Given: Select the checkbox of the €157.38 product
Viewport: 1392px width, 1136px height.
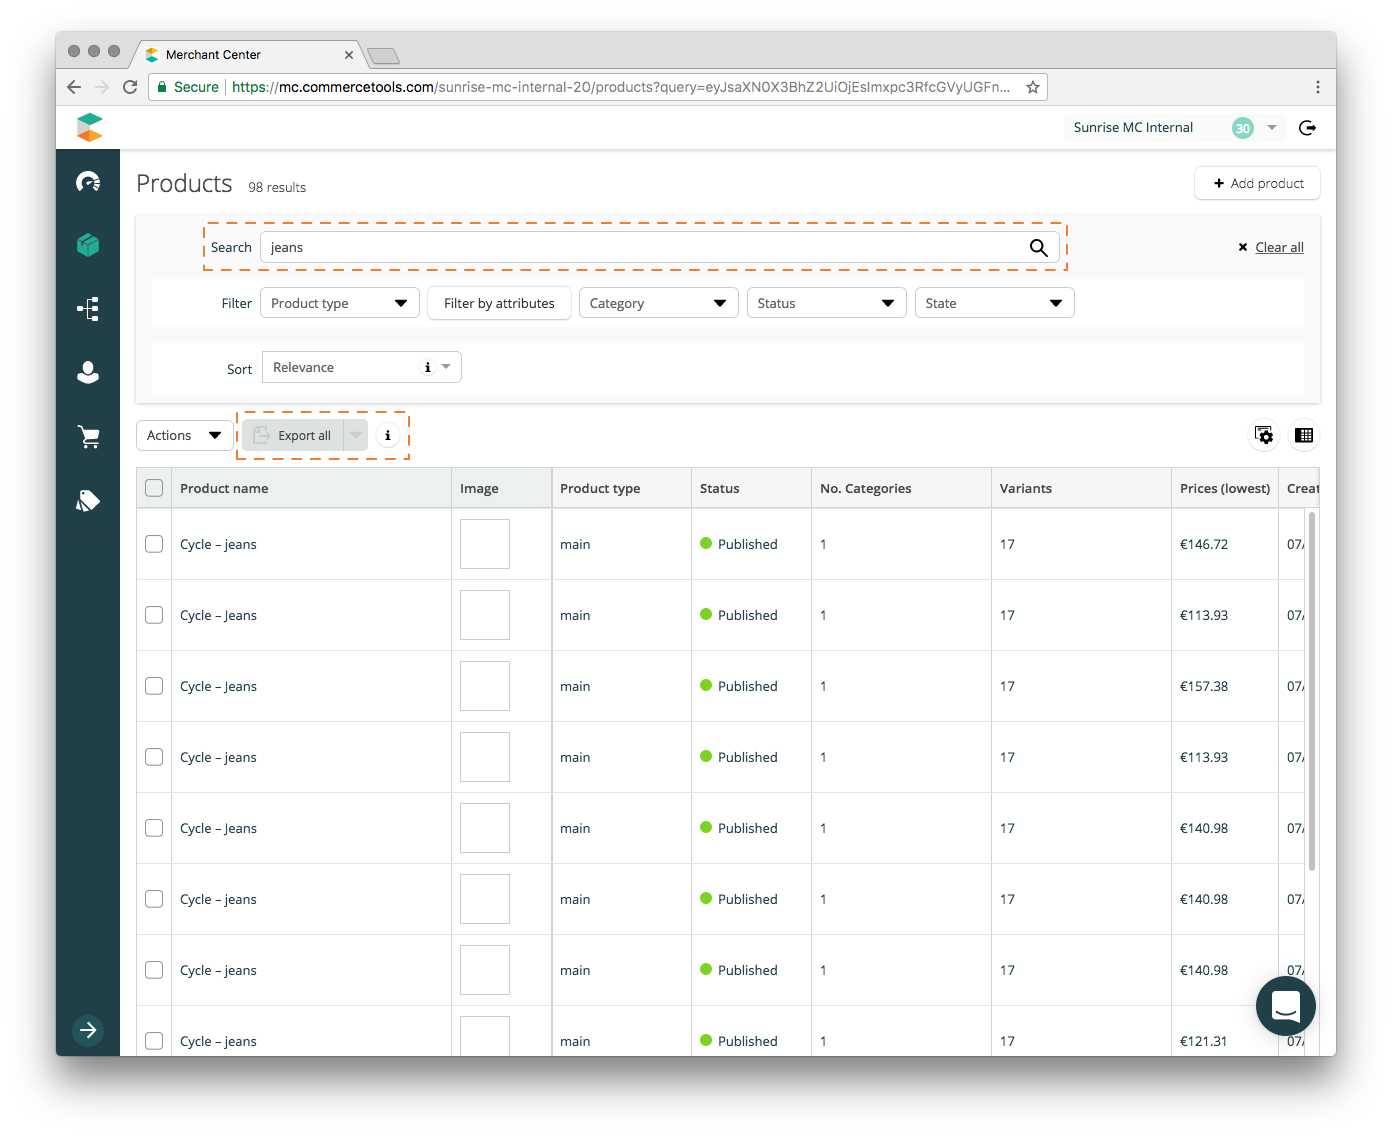Looking at the screenshot, I should pos(154,686).
